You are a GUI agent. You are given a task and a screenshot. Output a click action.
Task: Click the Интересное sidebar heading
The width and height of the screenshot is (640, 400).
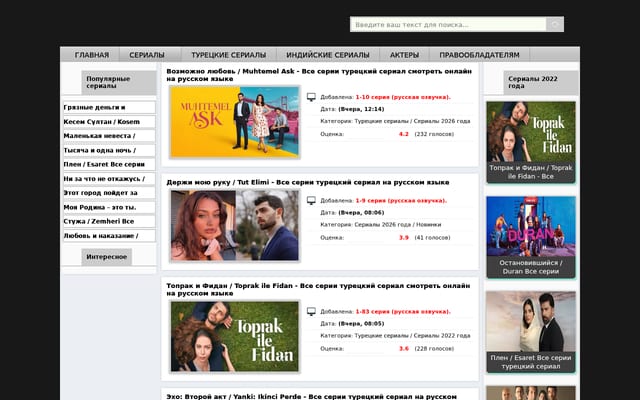coord(107,257)
